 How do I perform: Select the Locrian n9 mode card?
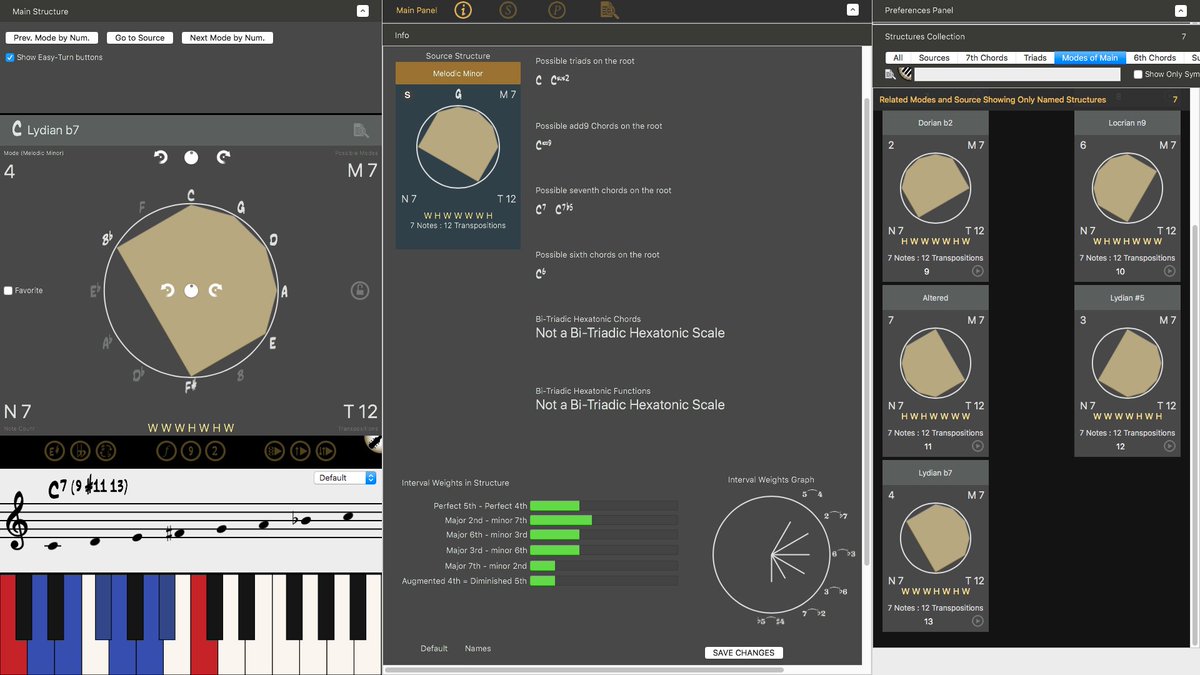point(1127,196)
